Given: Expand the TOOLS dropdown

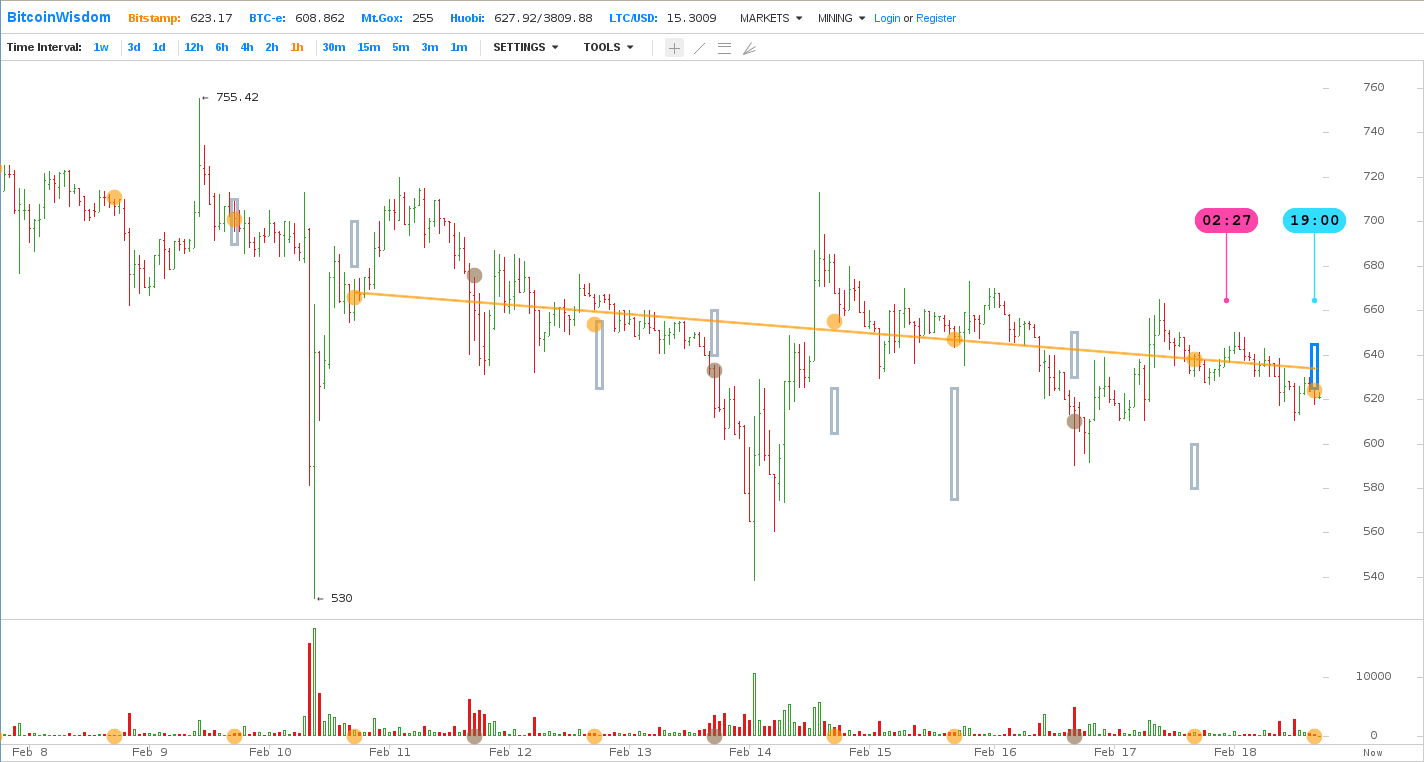Looking at the screenshot, I should pyautogui.click(x=608, y=47).
